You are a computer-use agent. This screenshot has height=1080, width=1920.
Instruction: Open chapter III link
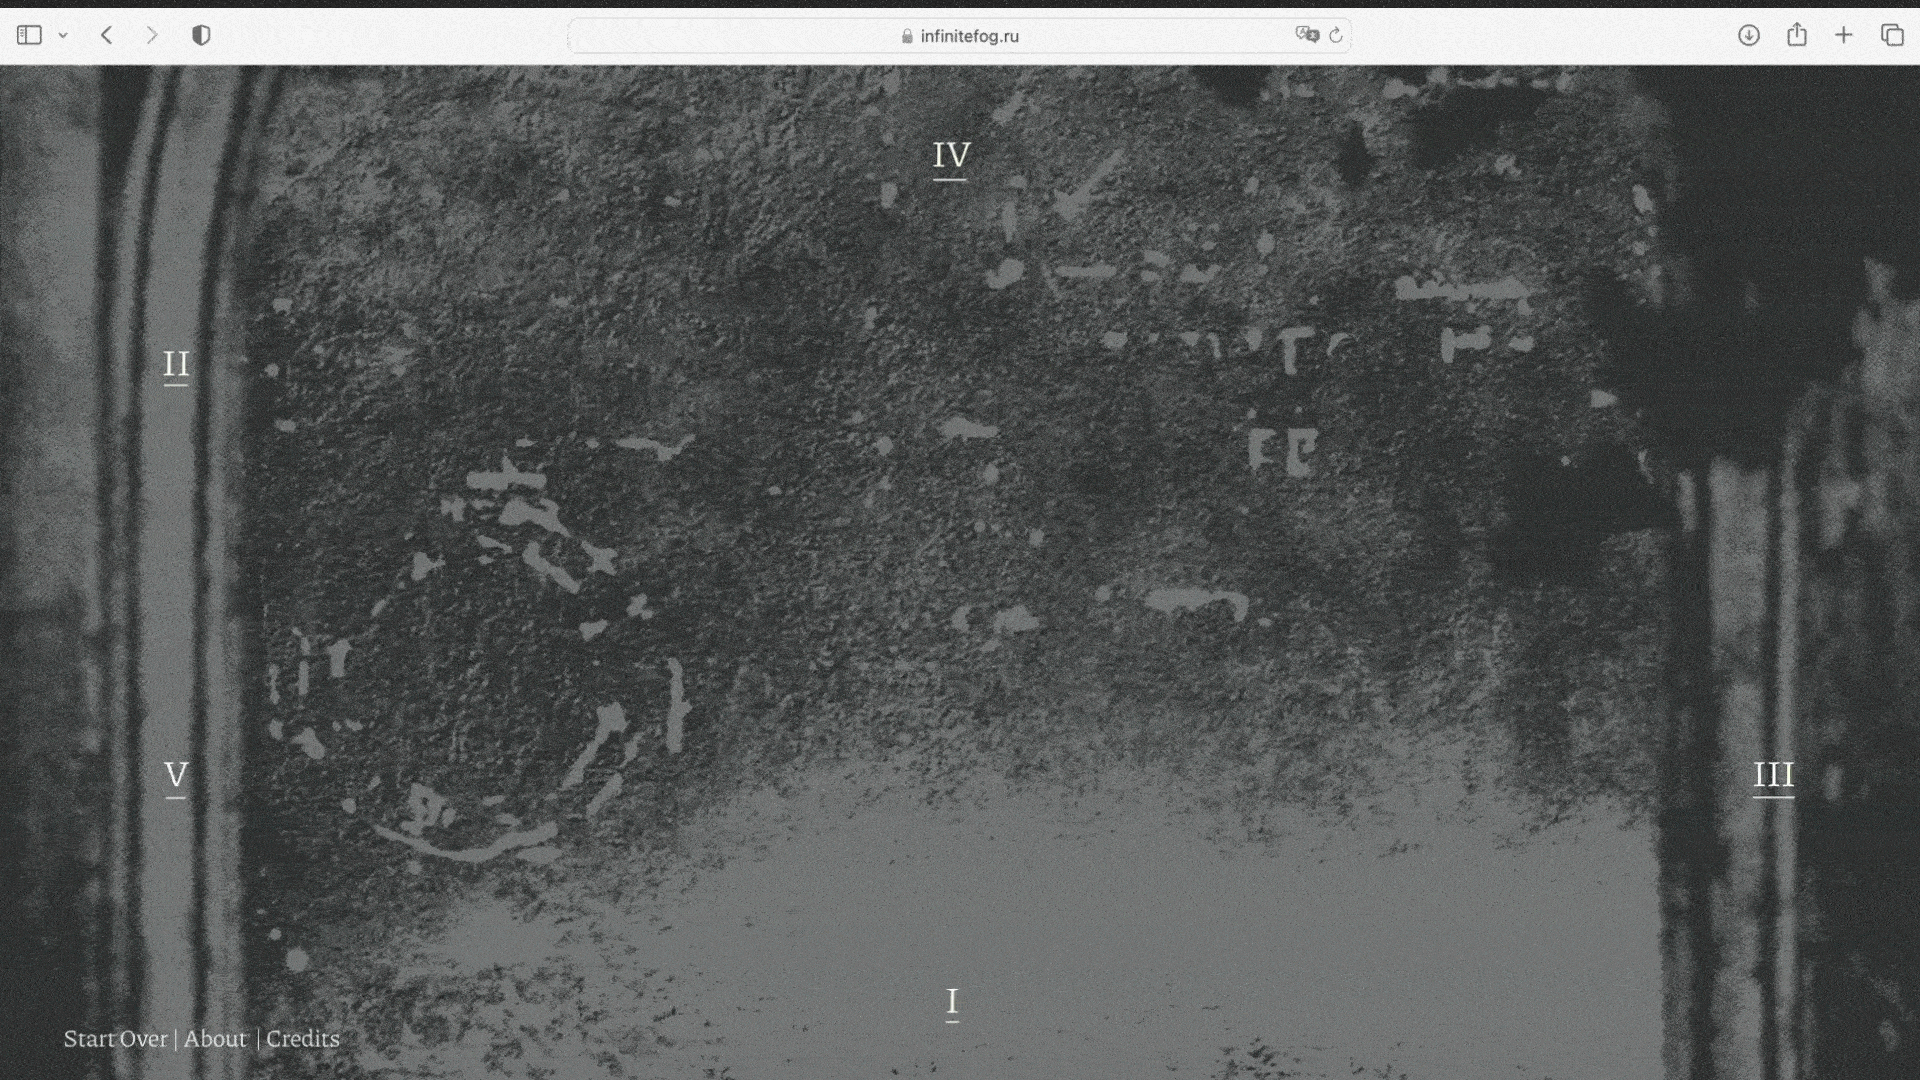coord(1773,775)
